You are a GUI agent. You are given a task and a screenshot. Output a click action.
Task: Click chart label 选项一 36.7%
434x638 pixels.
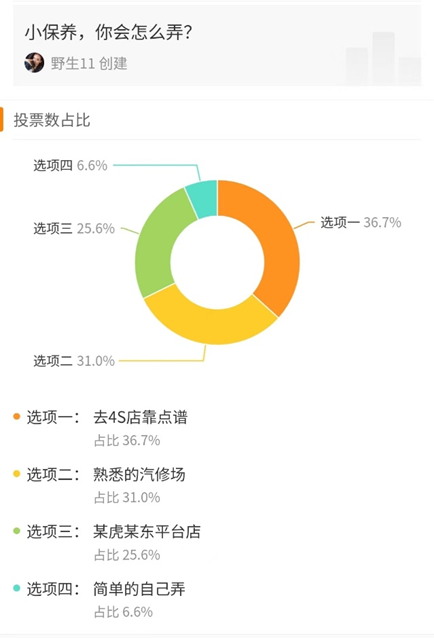tap(361, 222)
